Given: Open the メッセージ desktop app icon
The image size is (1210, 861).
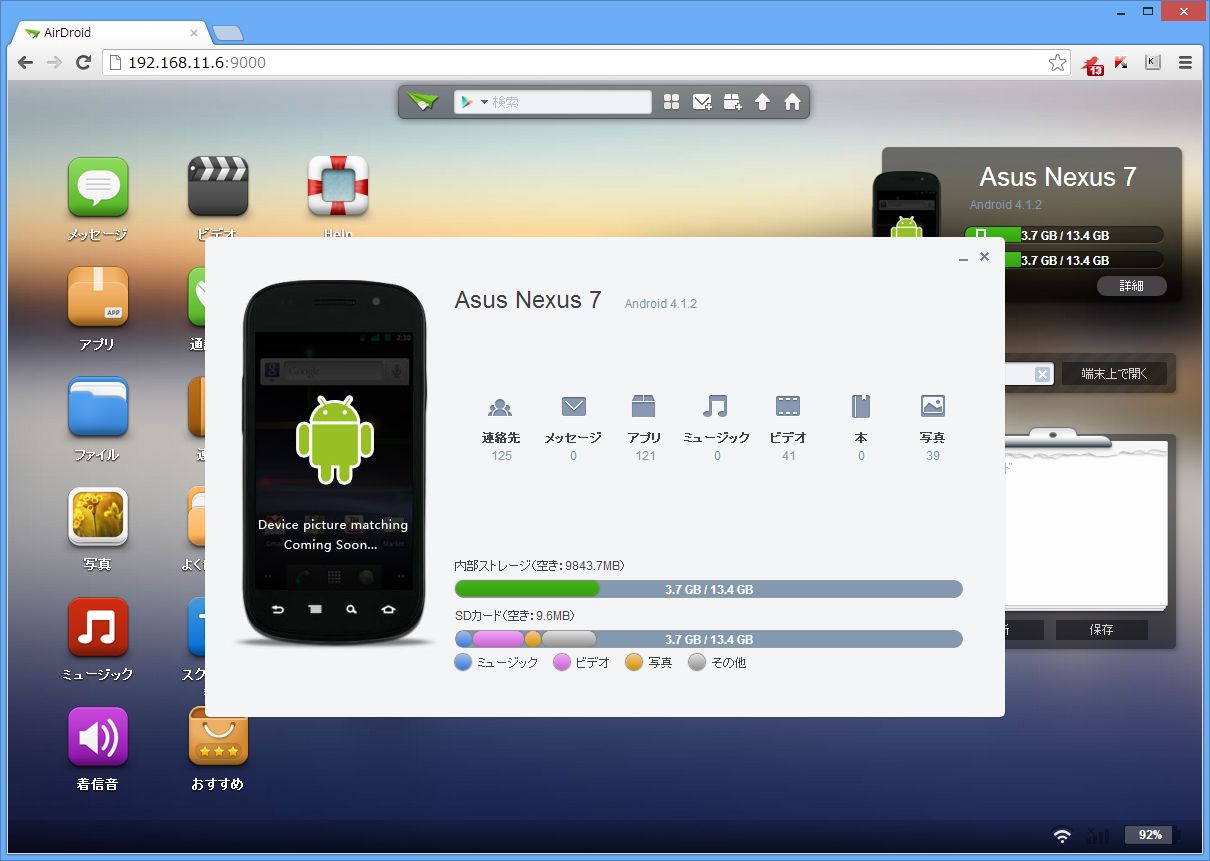Looking at the screenshot, I should coord(98,187).
